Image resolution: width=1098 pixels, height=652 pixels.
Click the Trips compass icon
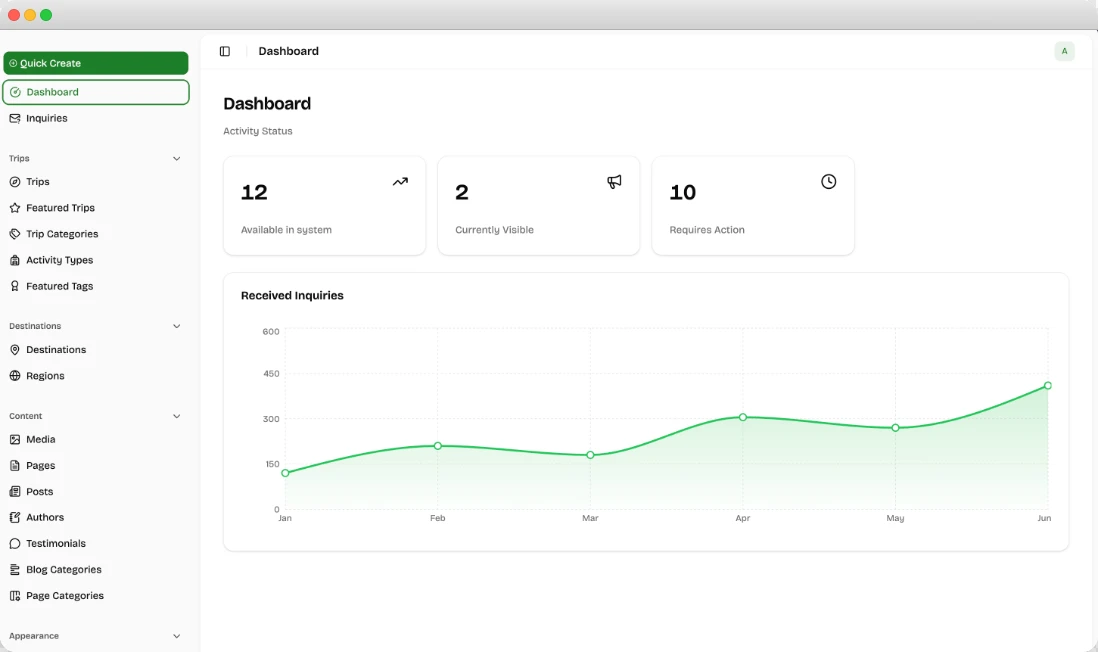[15, 182]
